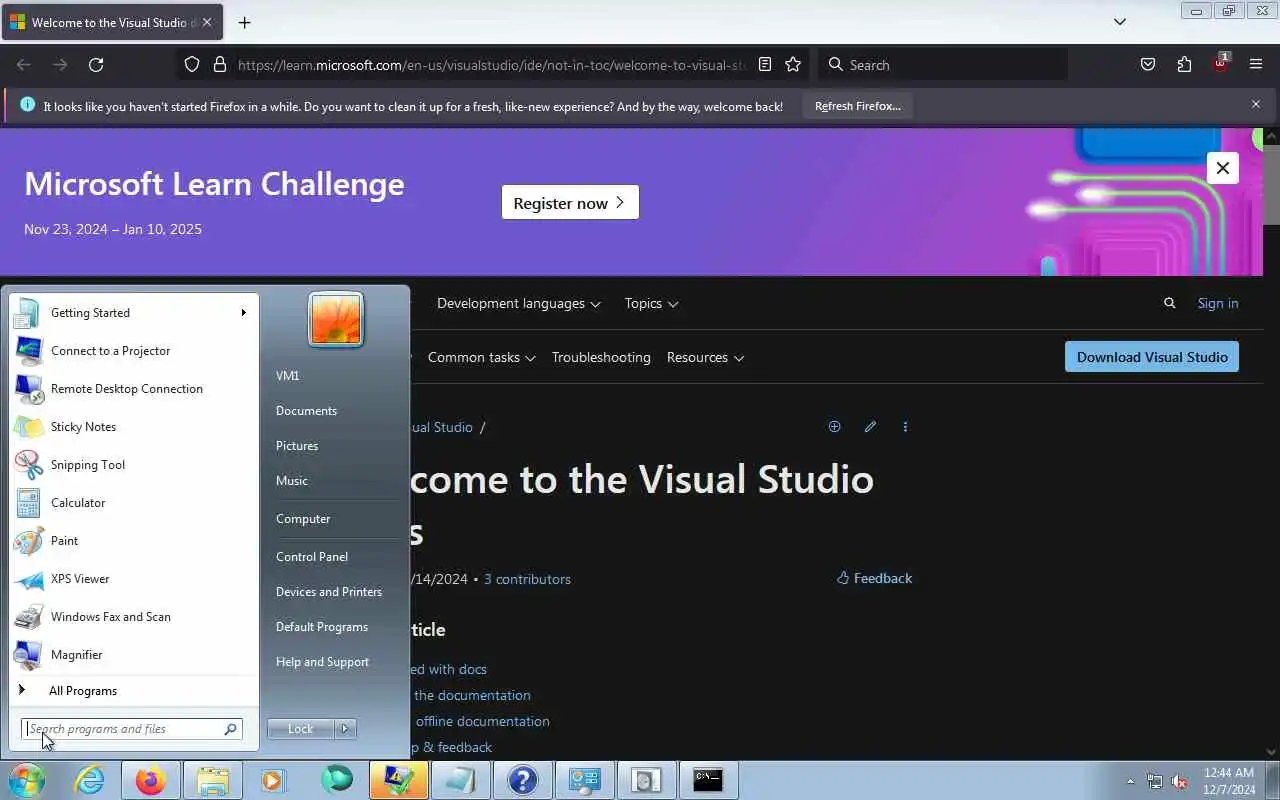Viewport: 1280px width, 800px height.
Task: Expand the Getting Started submenu arrow
Action: tap(243, 313)
